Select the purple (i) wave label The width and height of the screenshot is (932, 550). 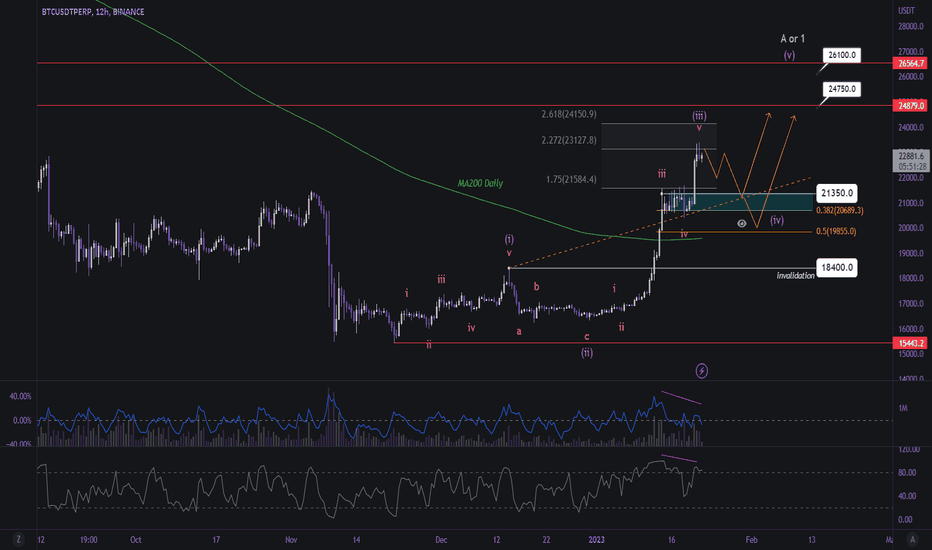509,239
